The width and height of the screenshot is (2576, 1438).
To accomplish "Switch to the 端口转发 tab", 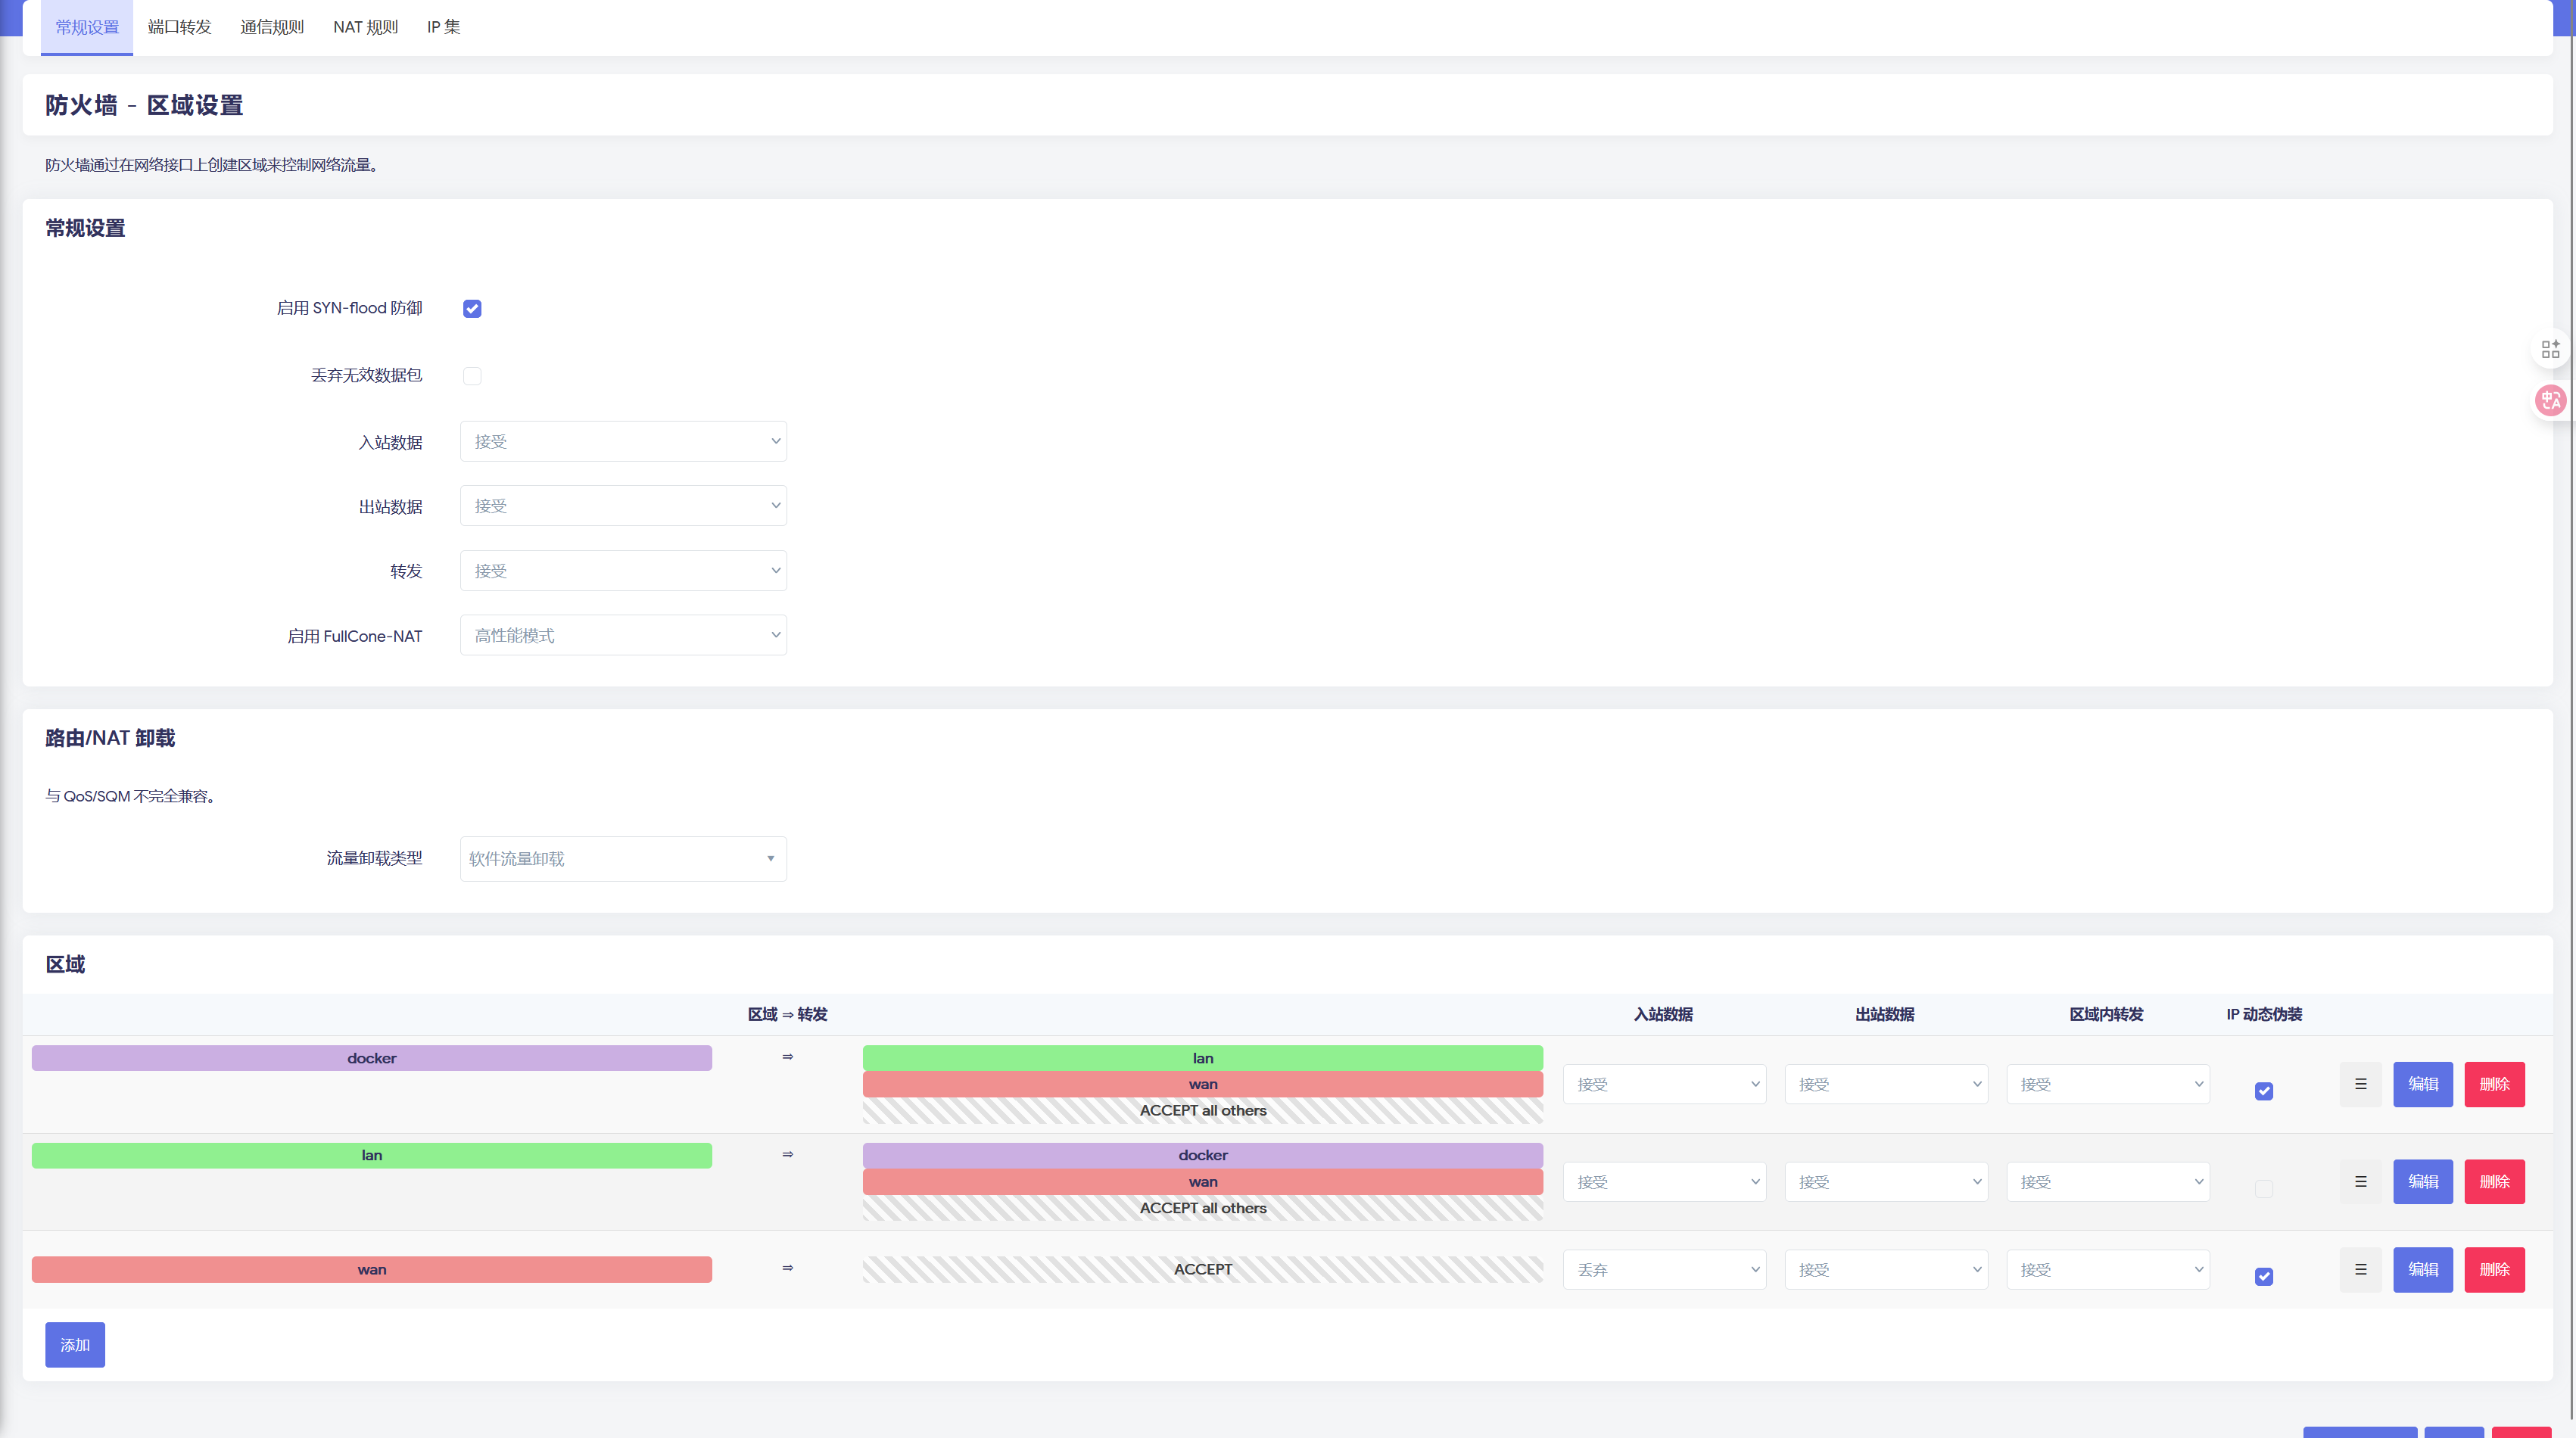I will pos(180,27).
